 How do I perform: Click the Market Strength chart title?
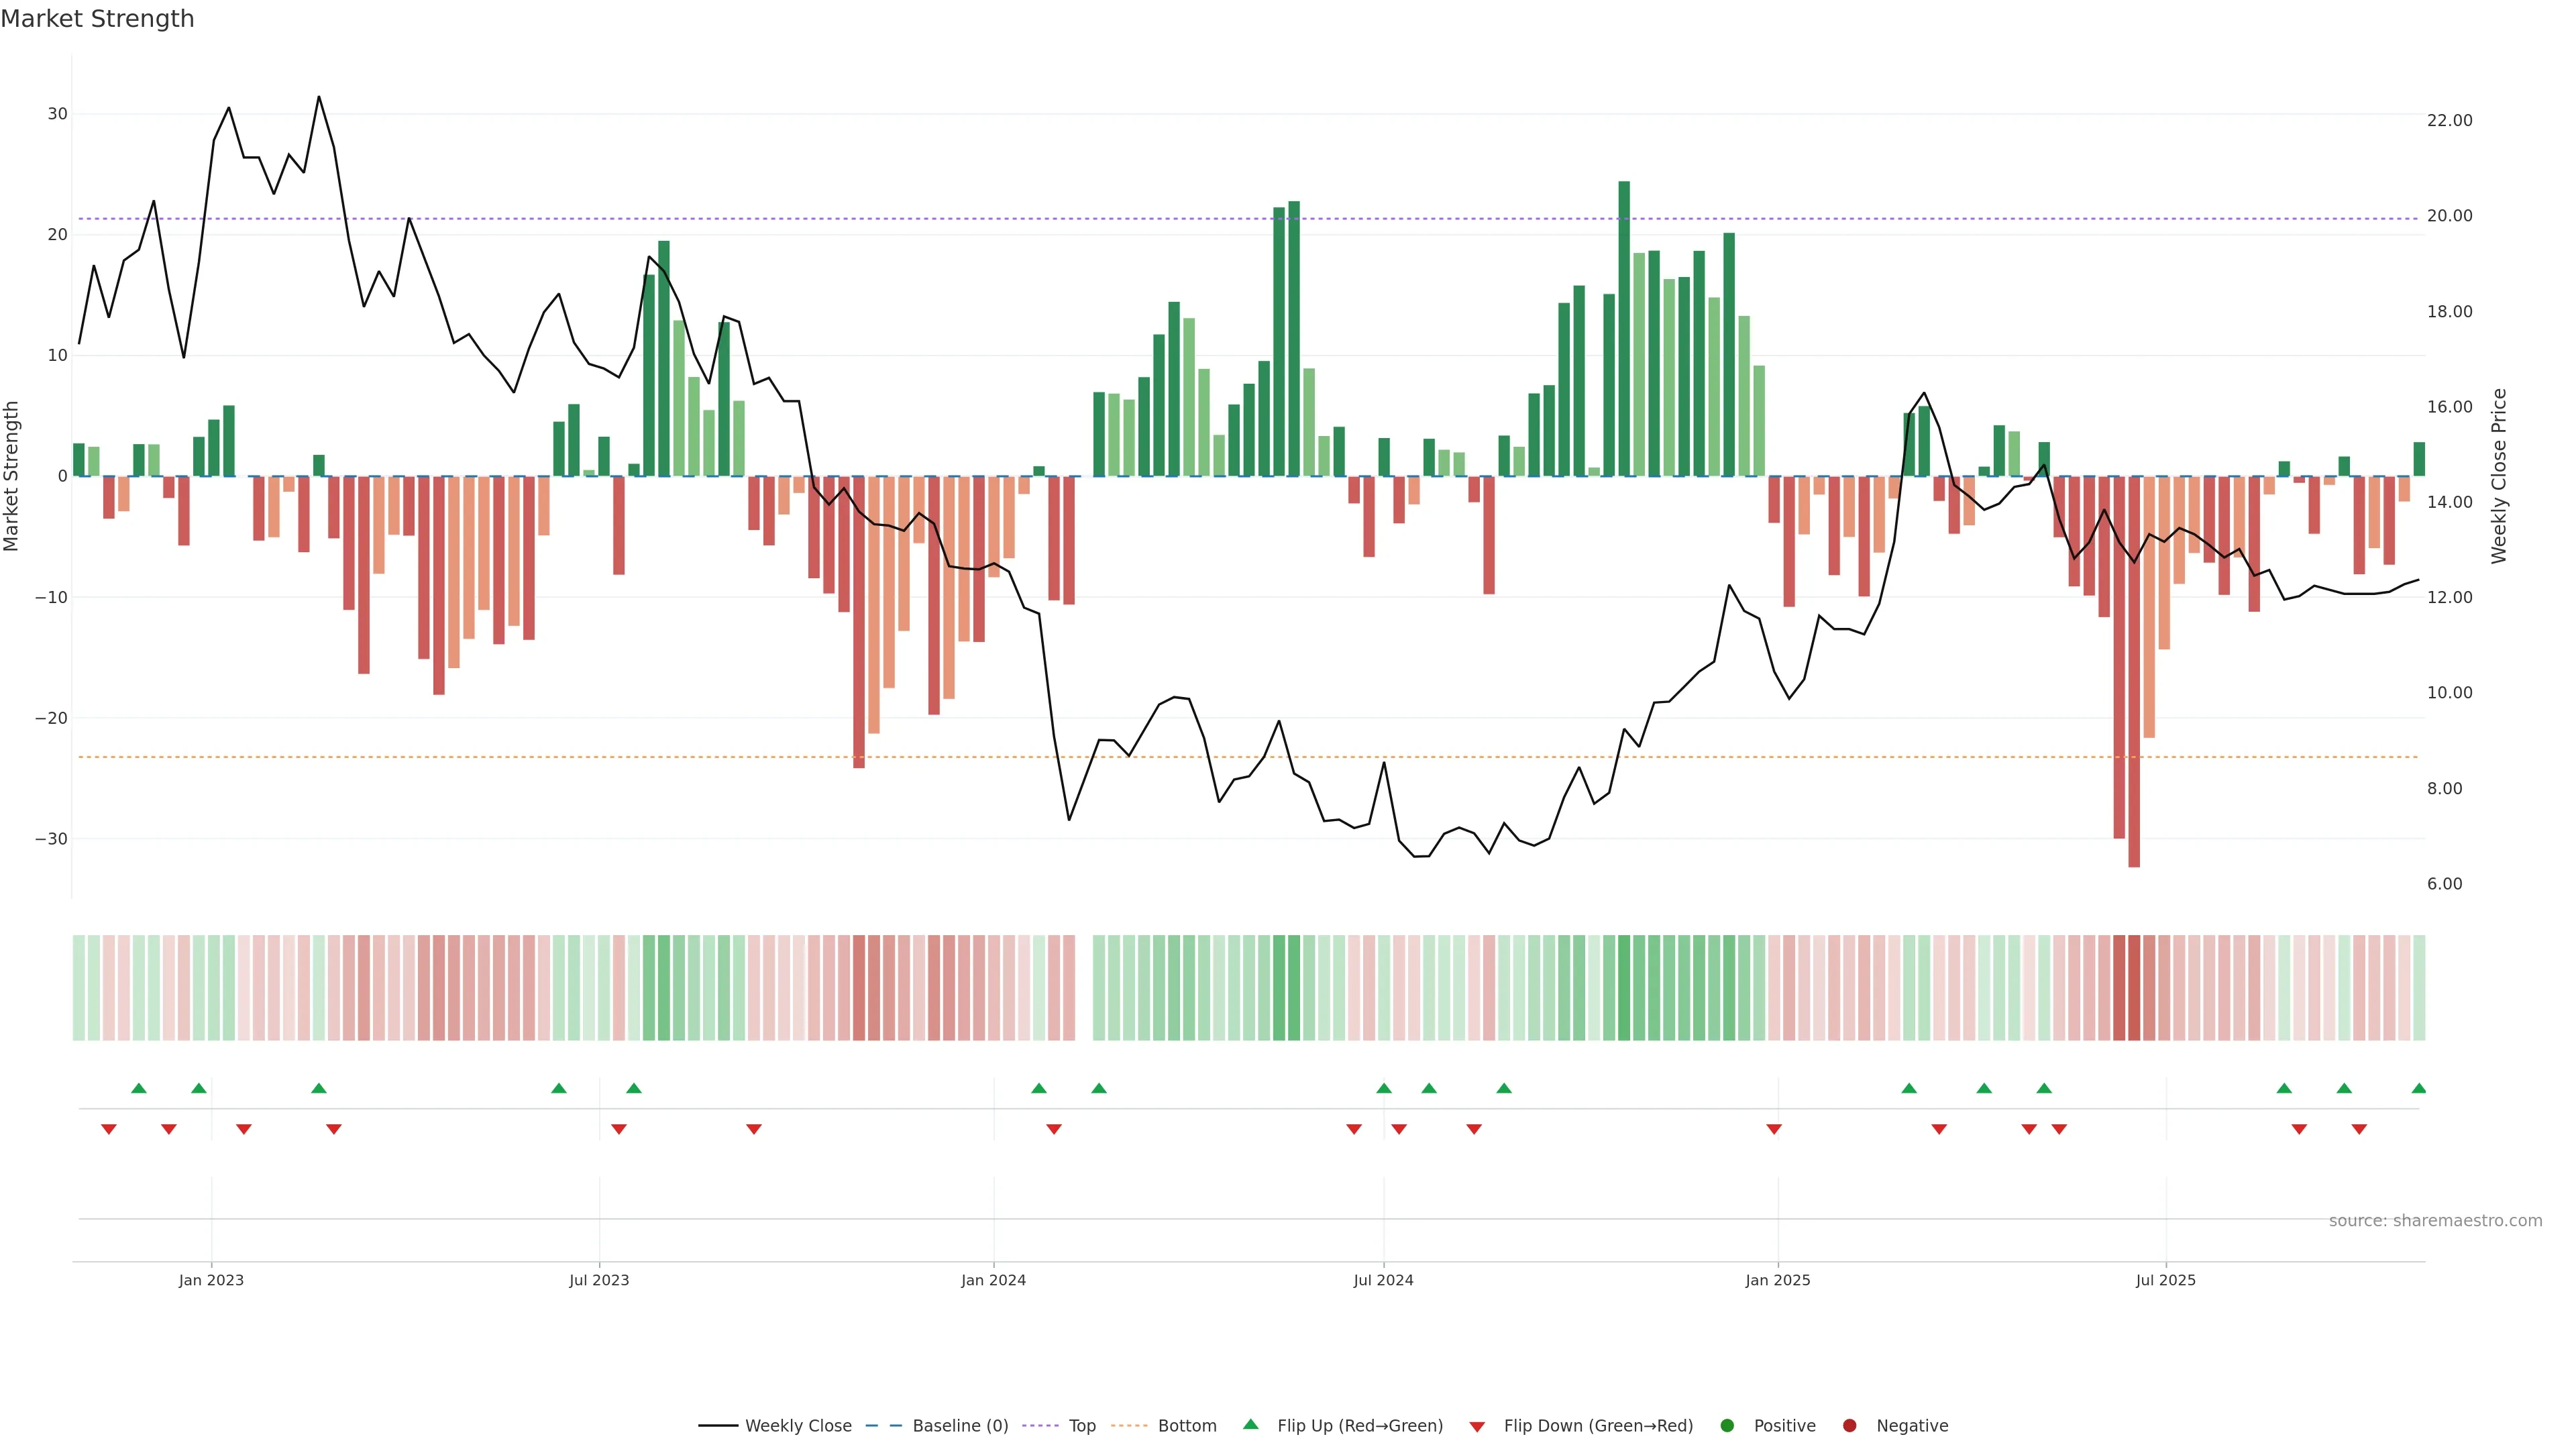coord(97,19)
